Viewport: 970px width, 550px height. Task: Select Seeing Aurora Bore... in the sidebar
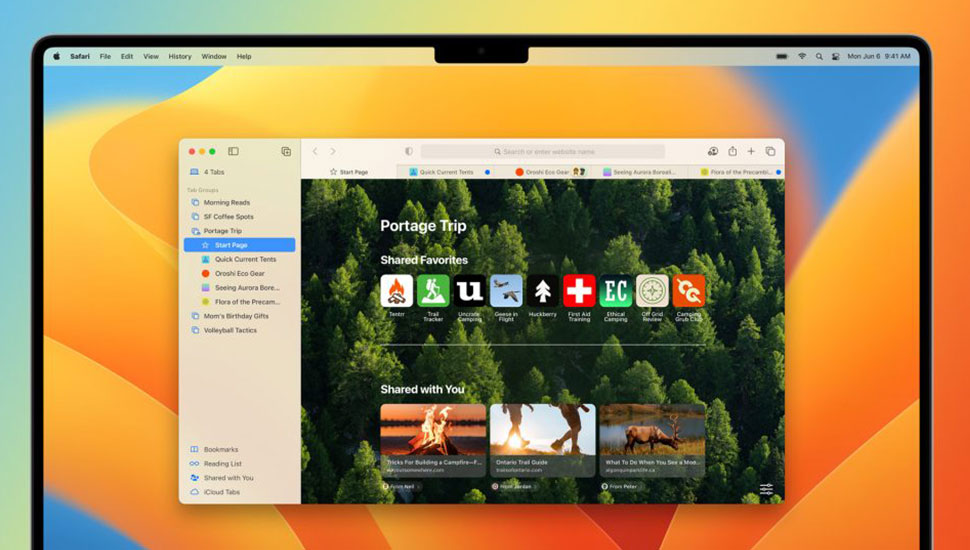[239, 288]
